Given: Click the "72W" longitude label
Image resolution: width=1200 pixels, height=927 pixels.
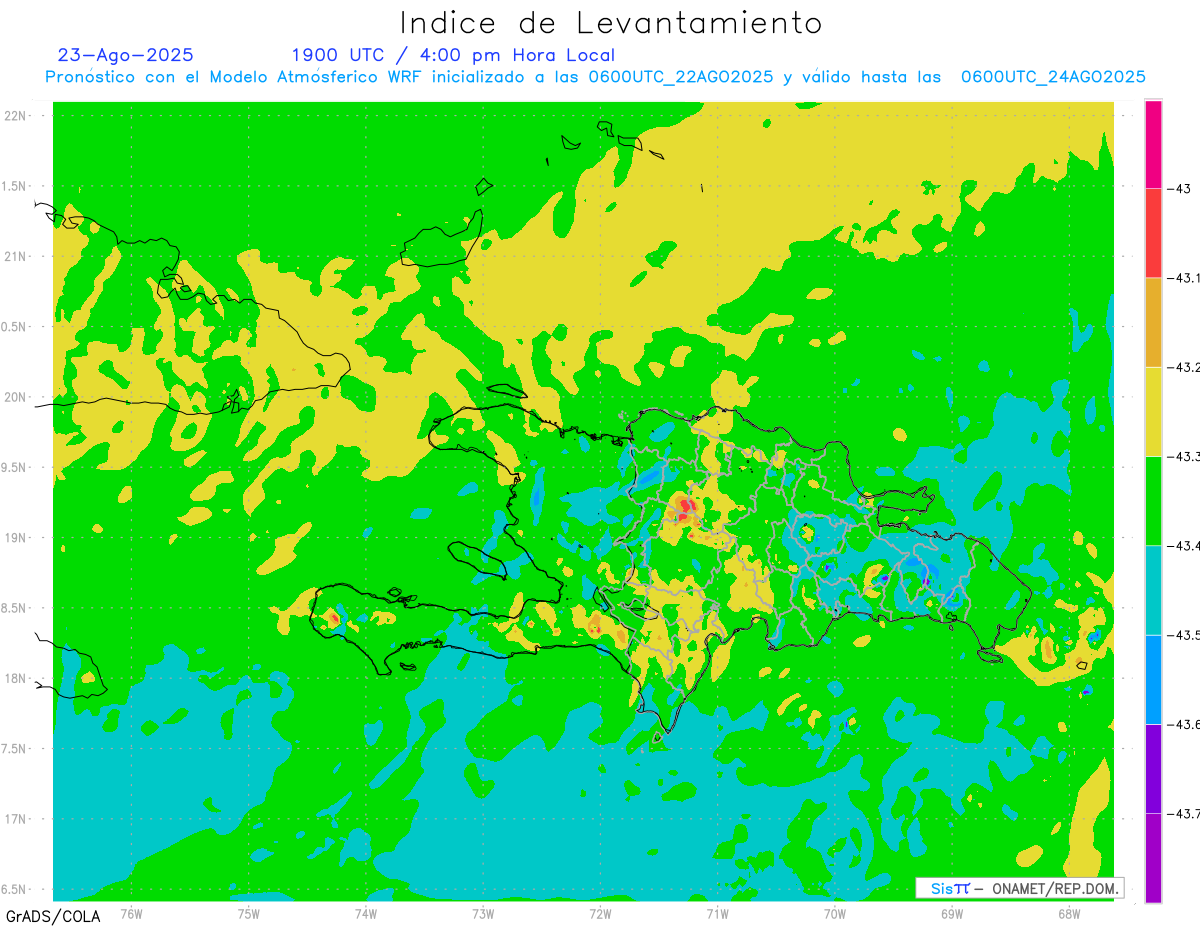Looking at the screenshot, I should [600, 913].
